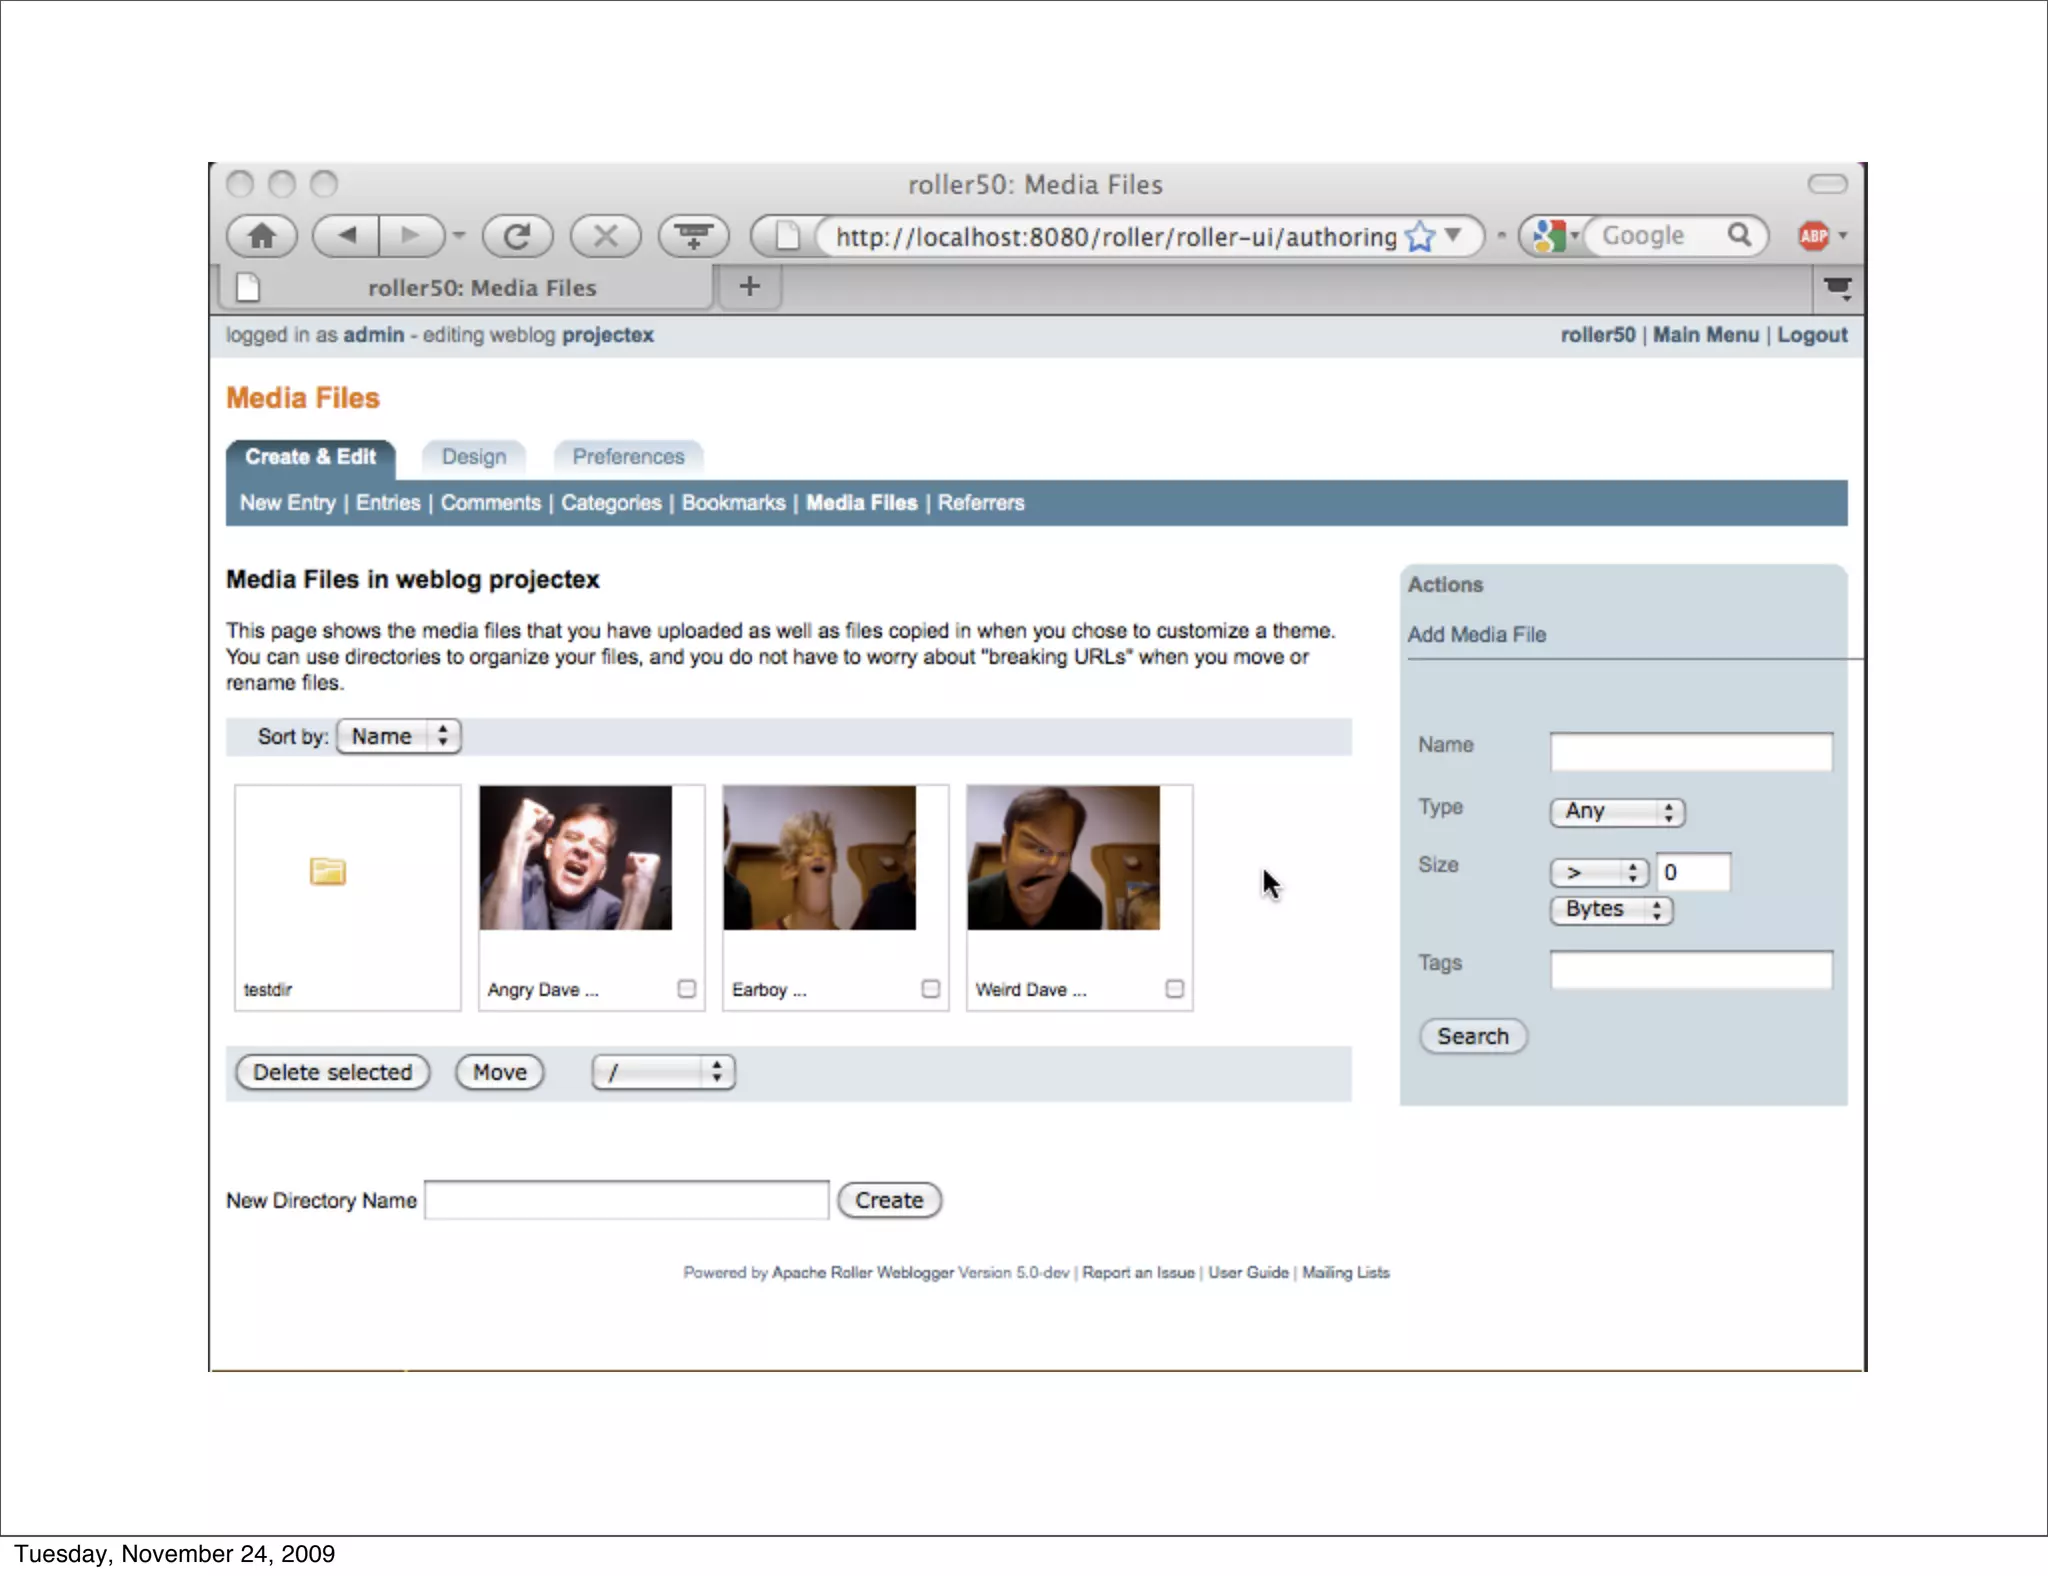Expand the Type Any dropdown

[x=1616, y=811]
